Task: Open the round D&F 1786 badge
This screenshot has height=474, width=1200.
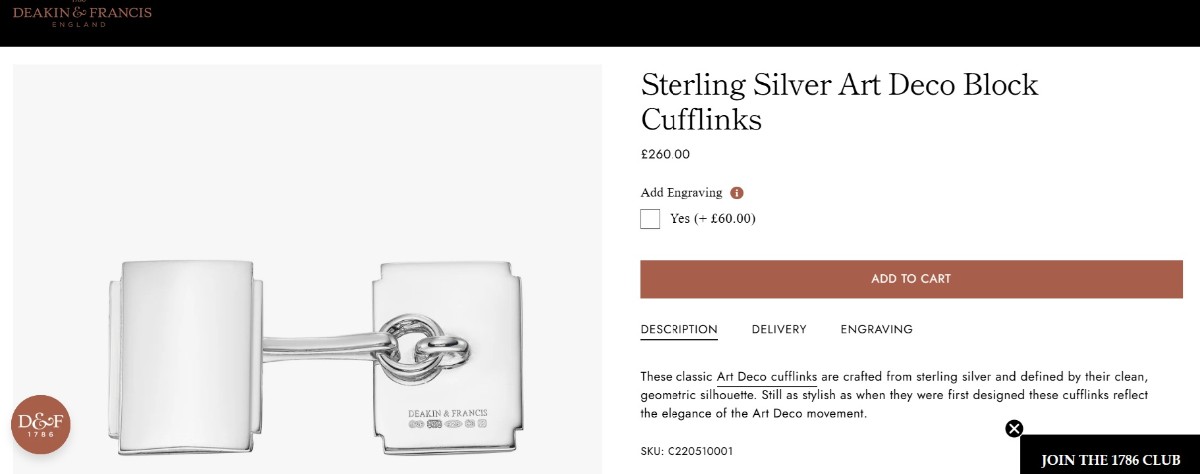Action: pyautogui.click(x=41, y=426)
